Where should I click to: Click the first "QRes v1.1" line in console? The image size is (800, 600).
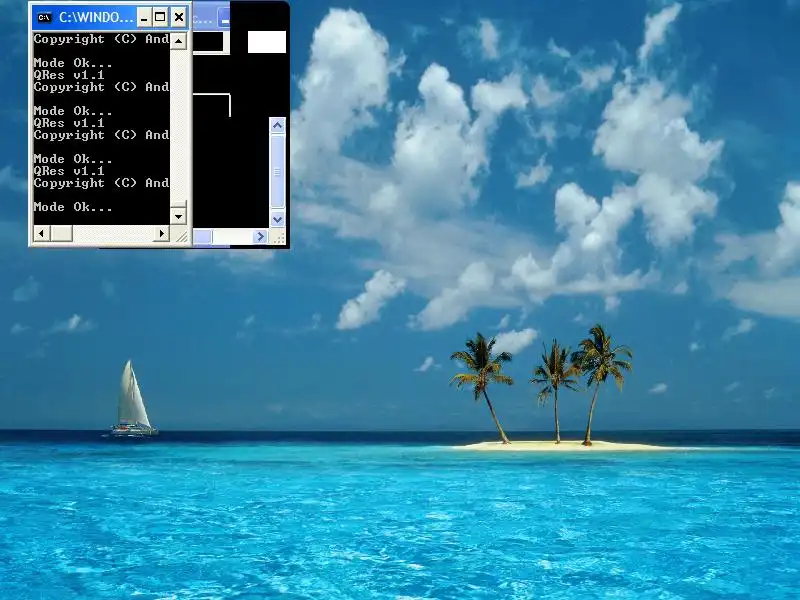(x=69, y=75)
